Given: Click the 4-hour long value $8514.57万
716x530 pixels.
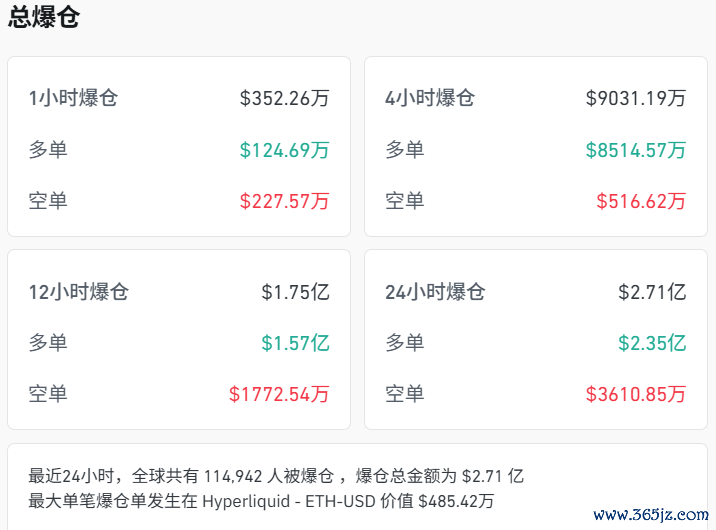Looking at the screenshot, I should 636,150.
